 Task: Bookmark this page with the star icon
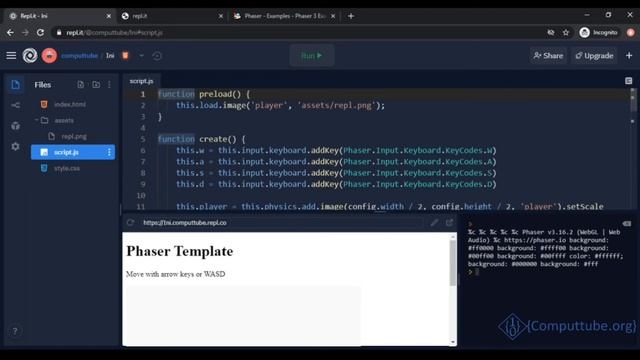[x=566, y=32]
